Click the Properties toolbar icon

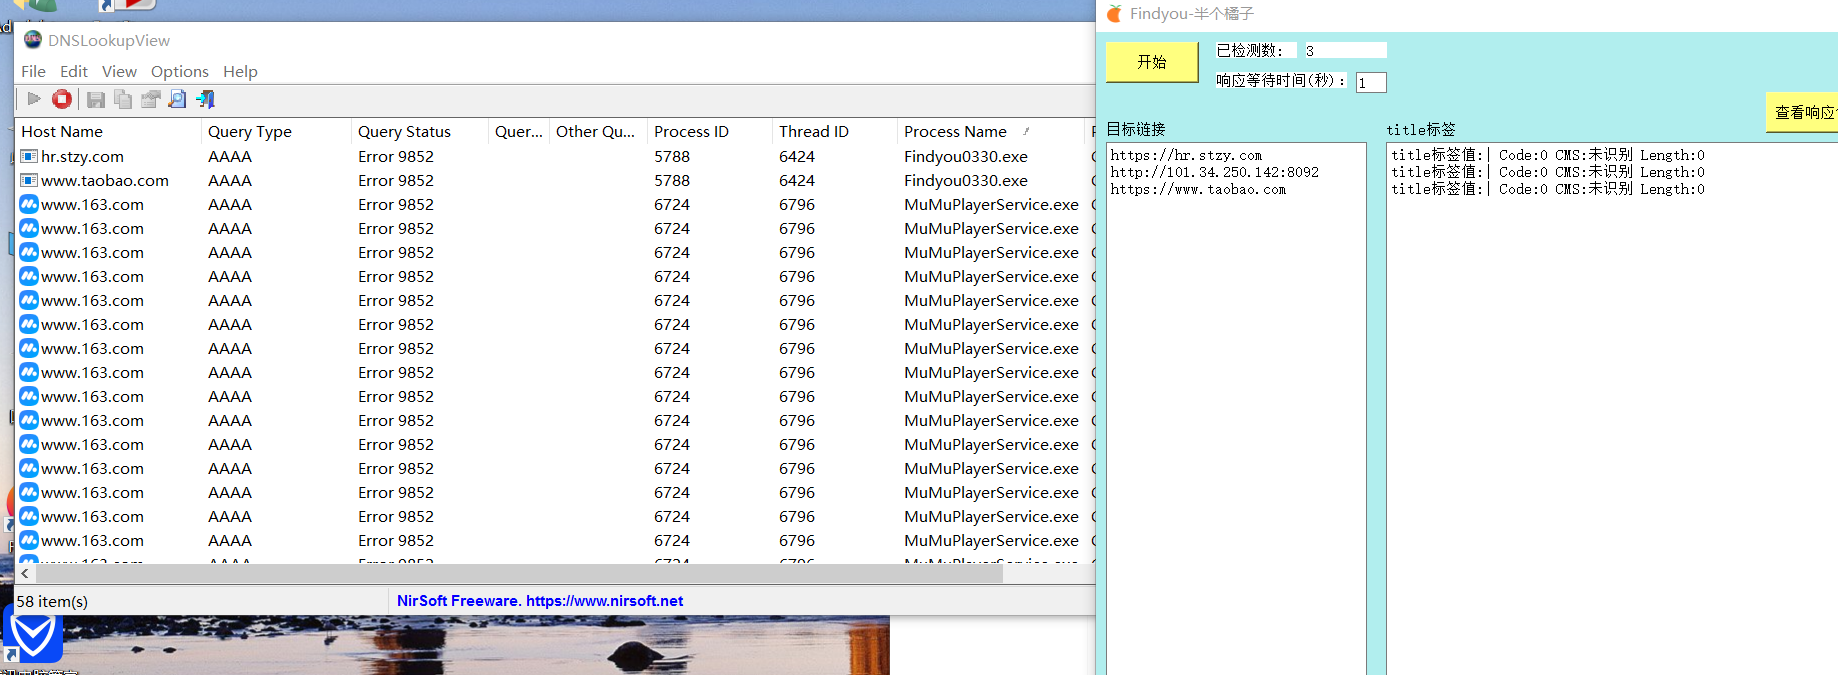point(150,99)
